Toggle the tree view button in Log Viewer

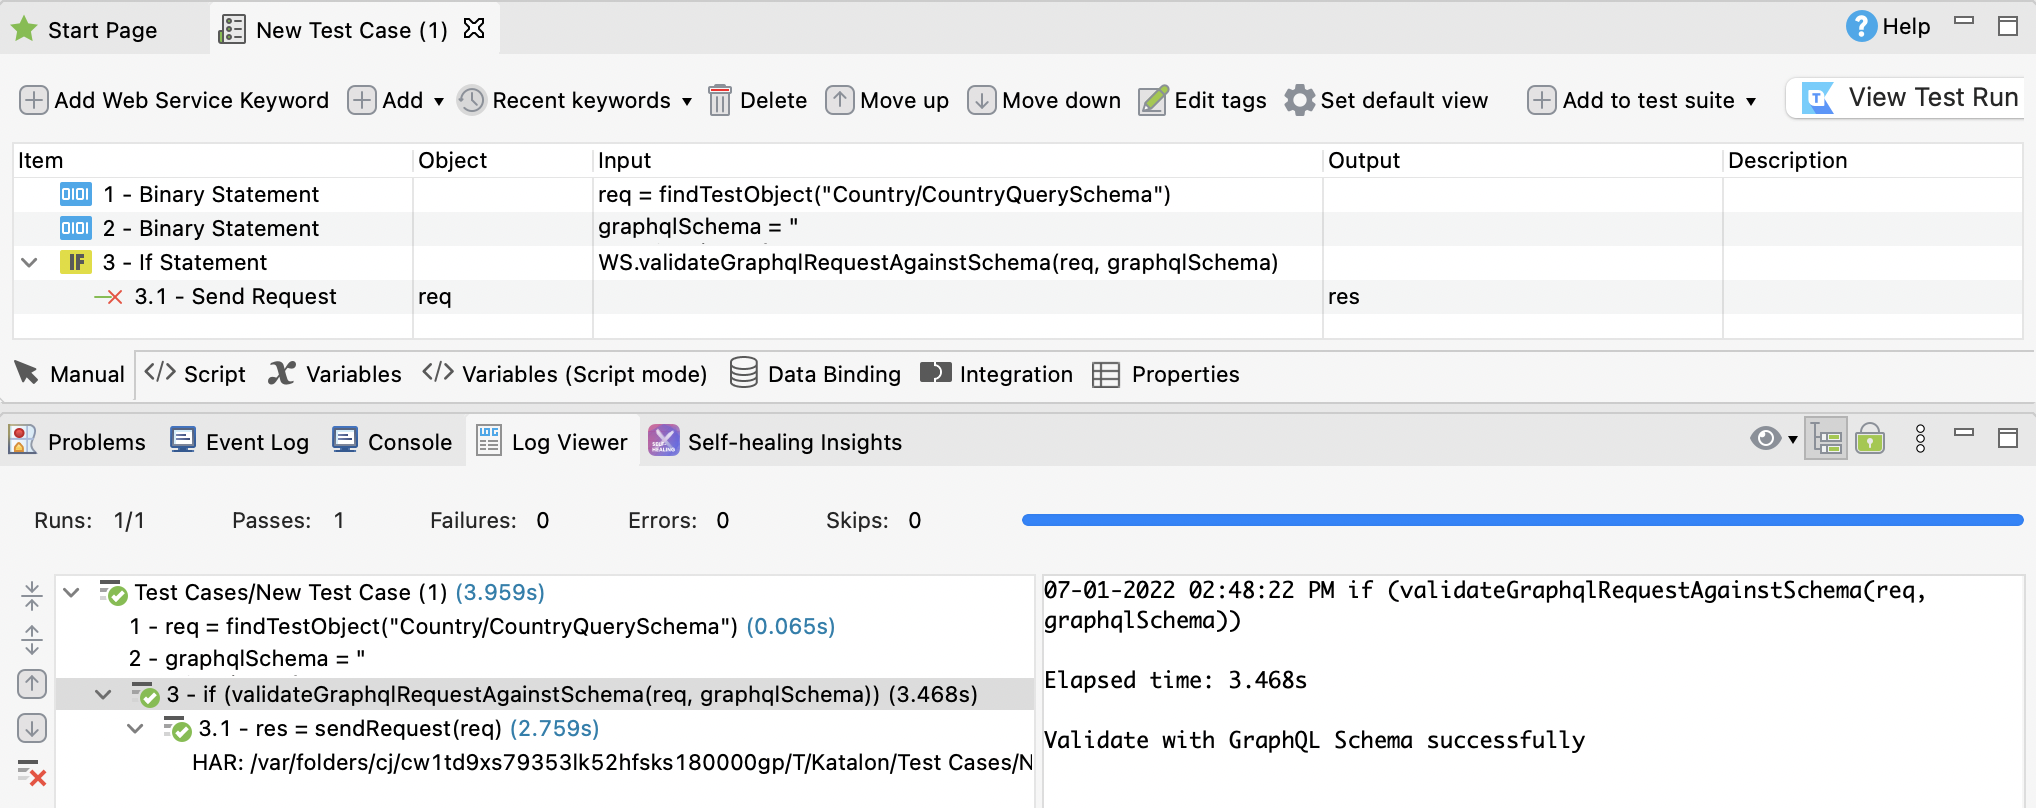pyautogui.click(x=1826, y=440)
